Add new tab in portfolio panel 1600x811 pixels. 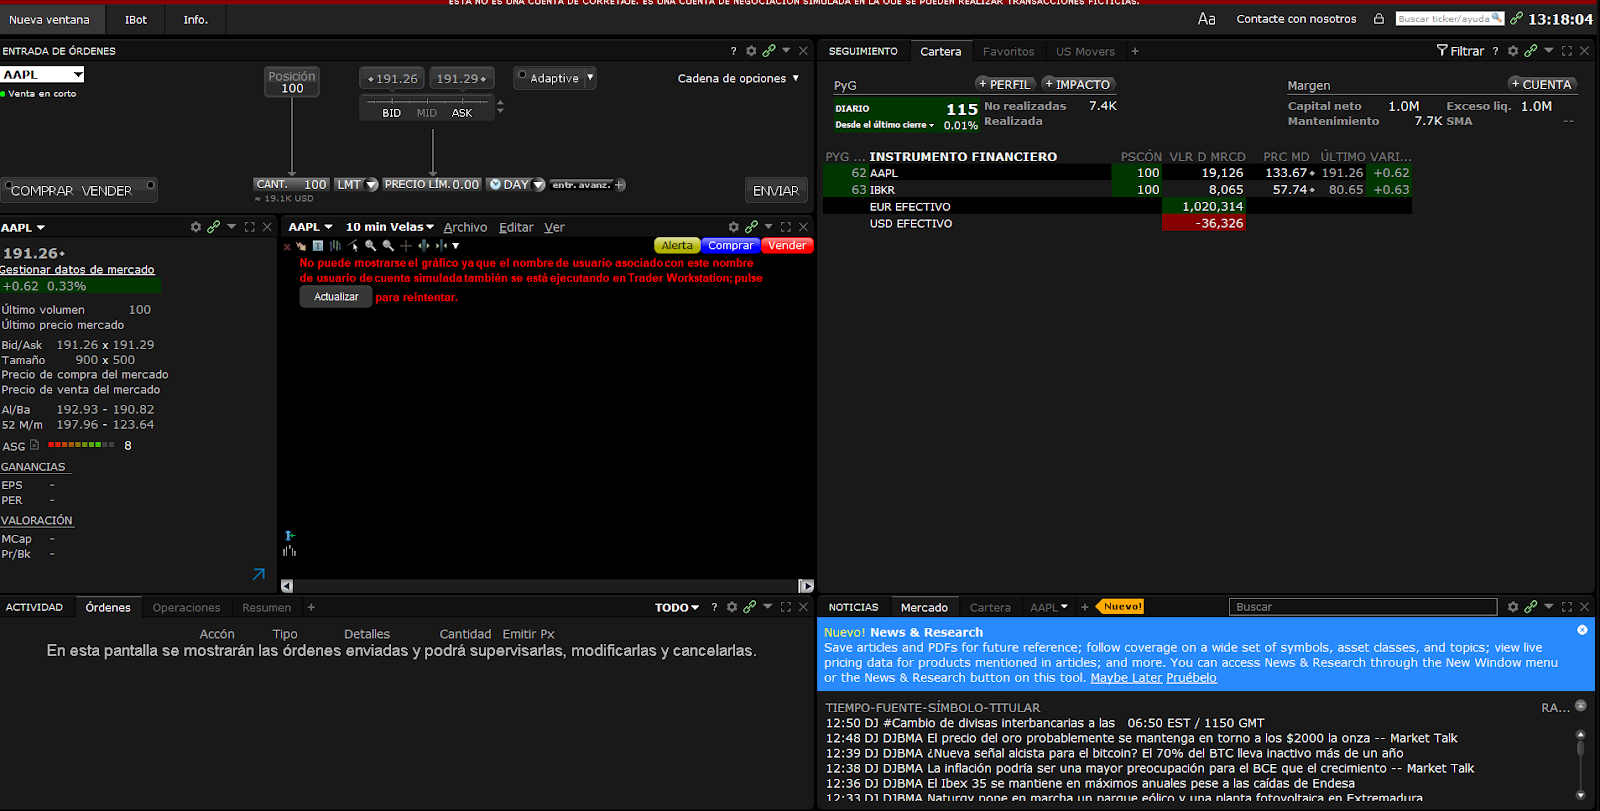pyautogui.click(x=1135, y=51)
